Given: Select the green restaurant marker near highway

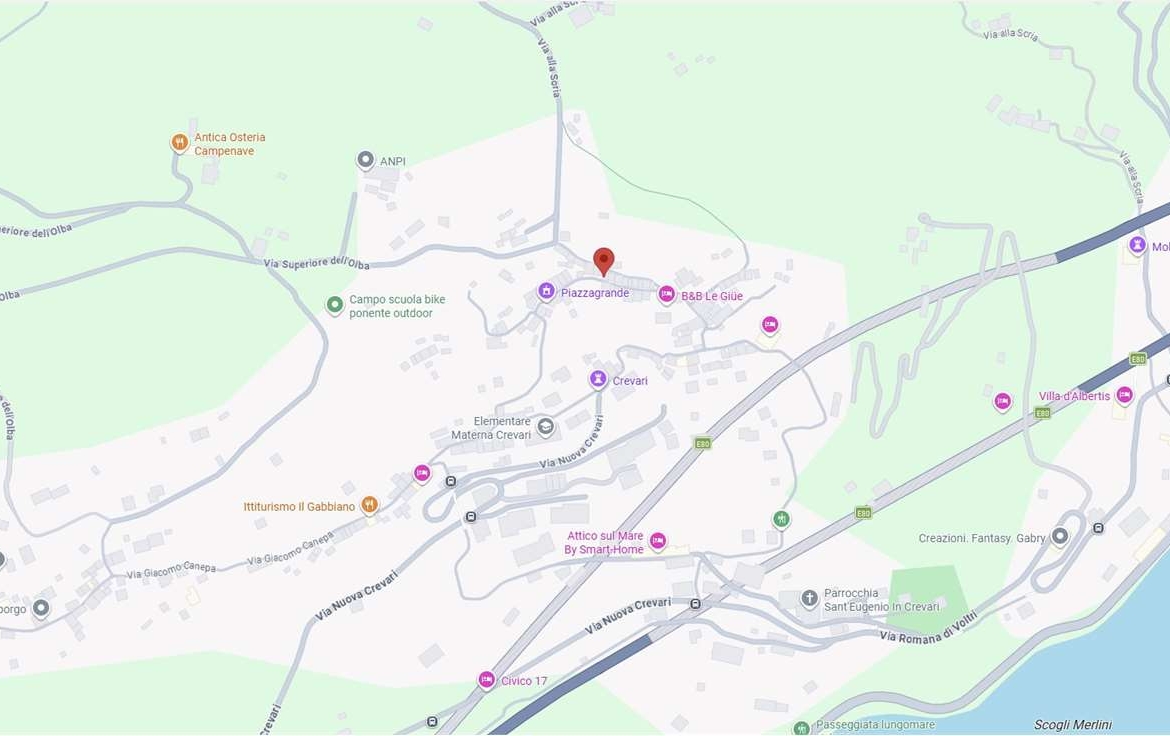Looking at the screenshot, I should [x=781, y=519].
